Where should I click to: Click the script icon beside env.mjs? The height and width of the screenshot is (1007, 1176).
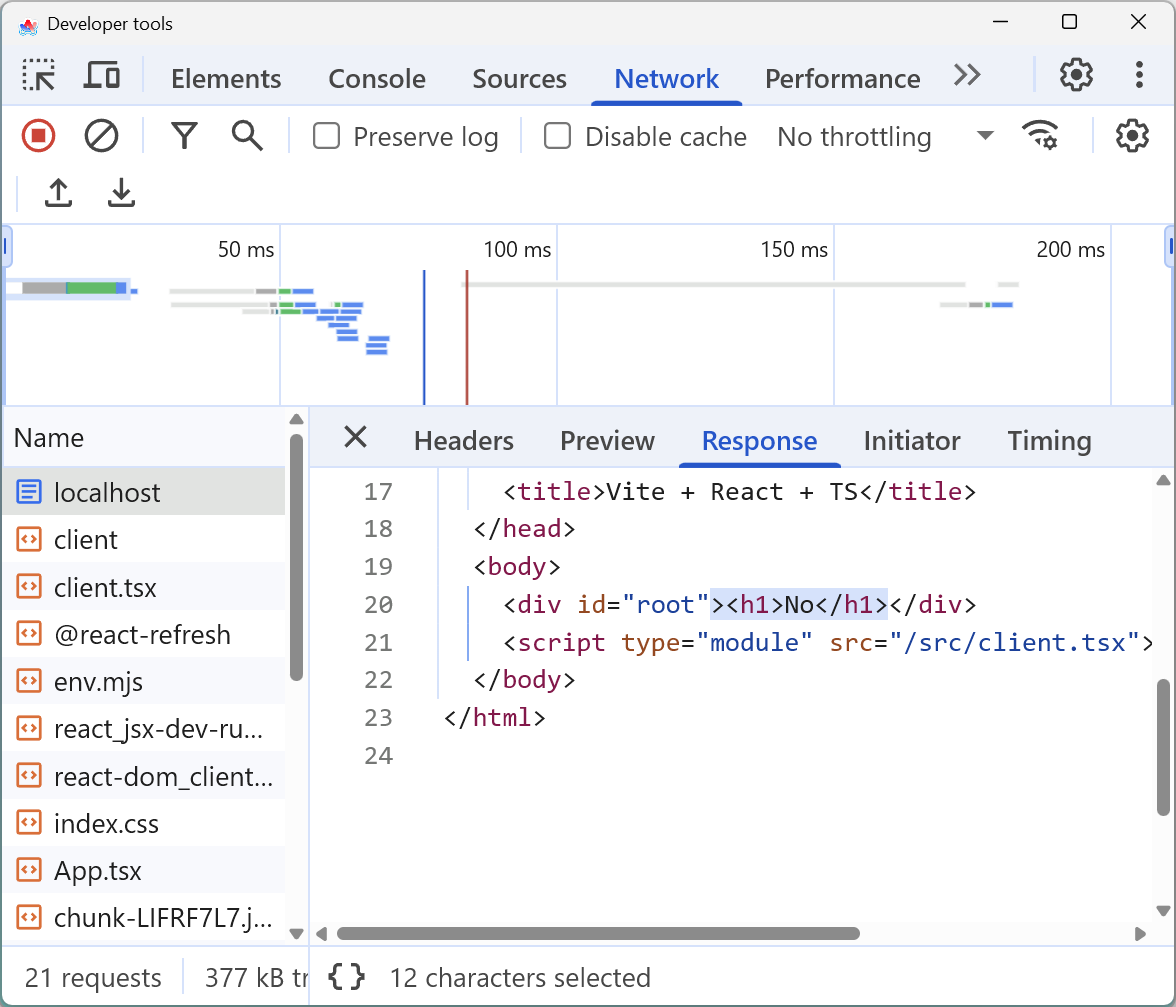click(28, 681)
